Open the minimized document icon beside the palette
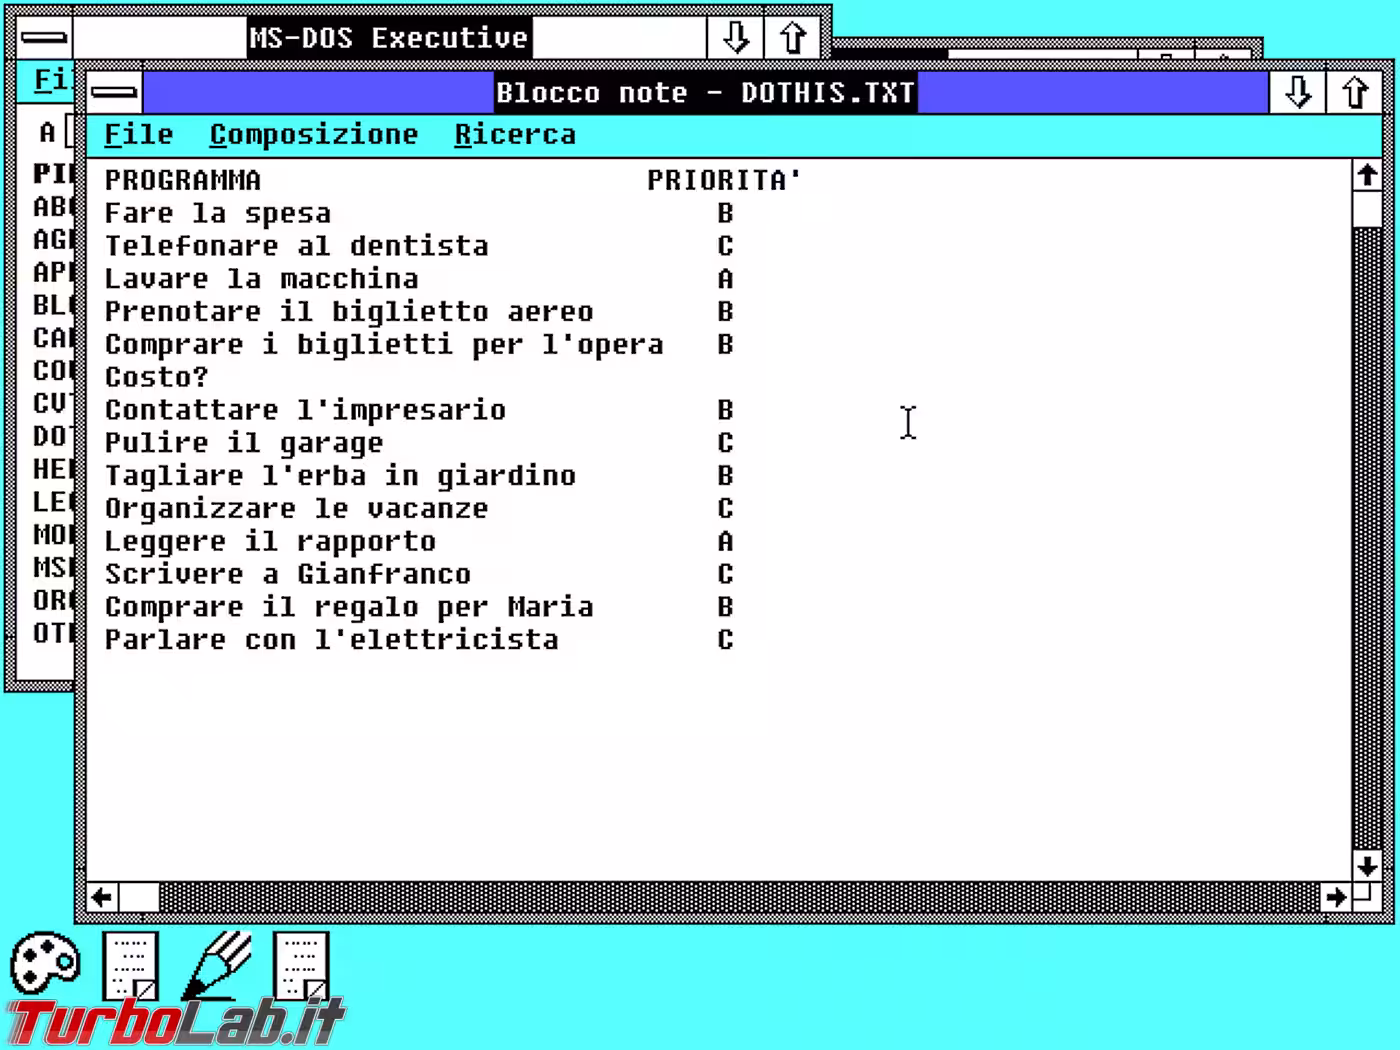This screenshot has width=1400, height=1050. point(133,965)
